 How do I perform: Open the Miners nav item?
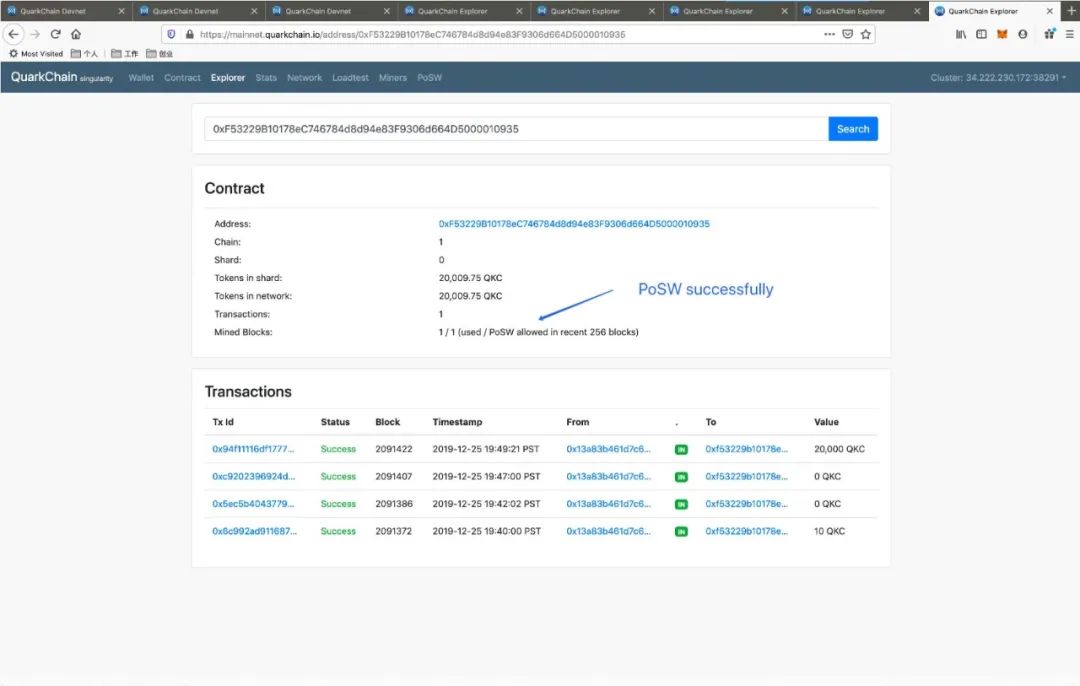click(x=393, y=78)
